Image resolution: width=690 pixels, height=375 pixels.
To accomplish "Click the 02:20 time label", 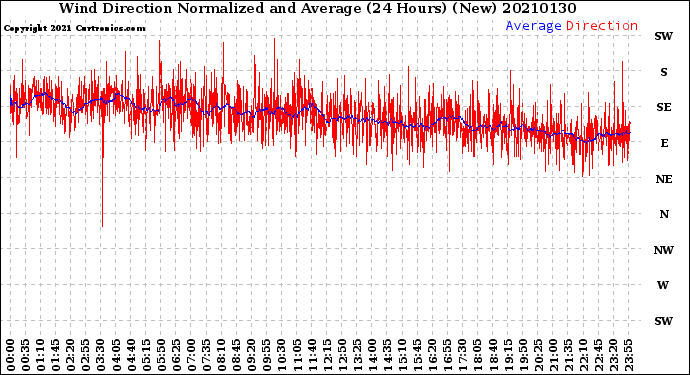I will pyautogui.click(x=71, y=355).
